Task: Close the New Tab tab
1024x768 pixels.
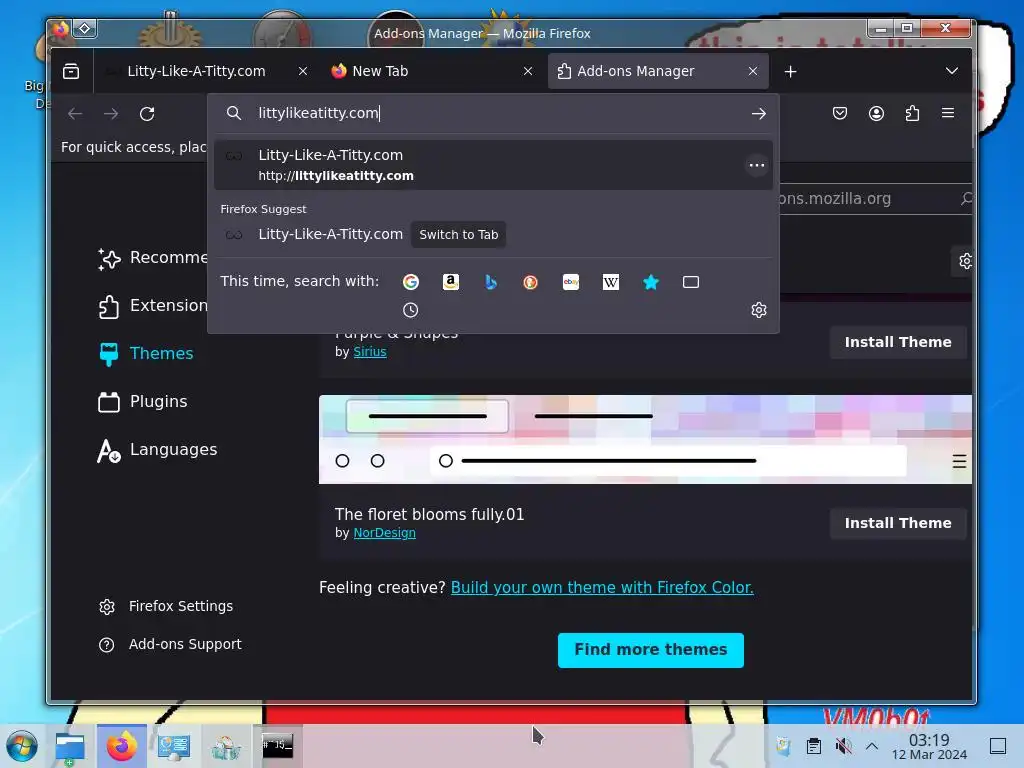Action: coord(528,71)
